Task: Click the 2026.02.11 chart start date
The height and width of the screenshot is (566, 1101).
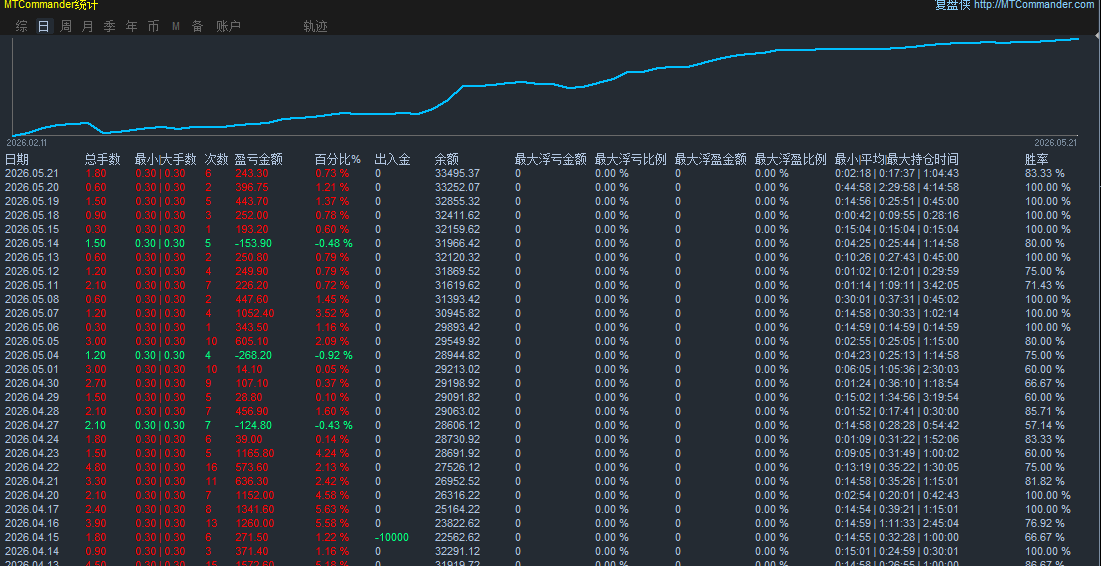Action: click(x=29, y=143)
